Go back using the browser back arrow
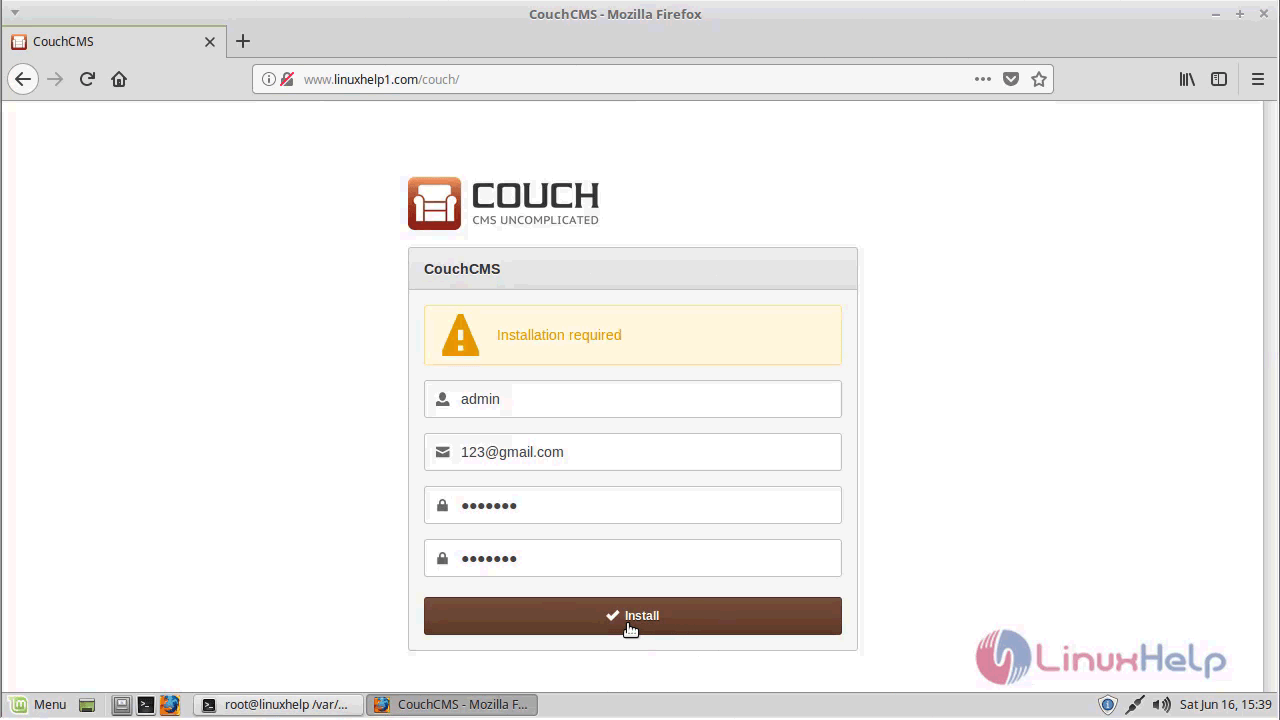 coord(23,79)
